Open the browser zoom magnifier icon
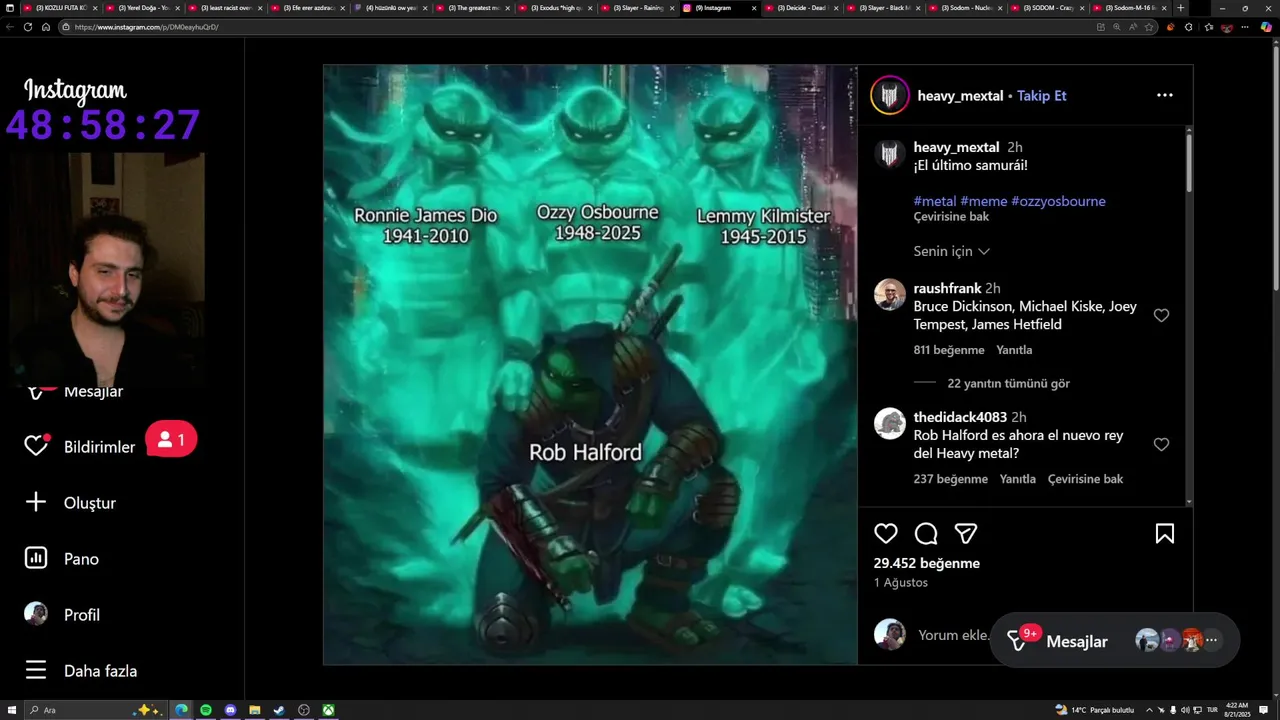This screenshot has width=1280, height=720. (1116, 27)
